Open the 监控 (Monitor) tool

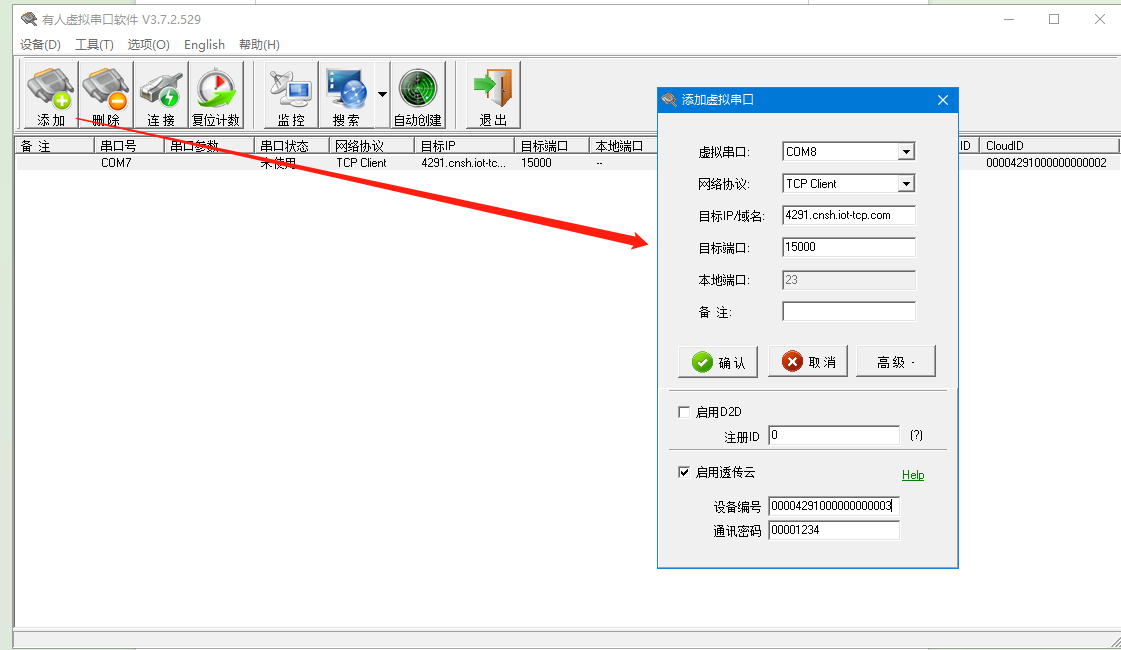291,95
